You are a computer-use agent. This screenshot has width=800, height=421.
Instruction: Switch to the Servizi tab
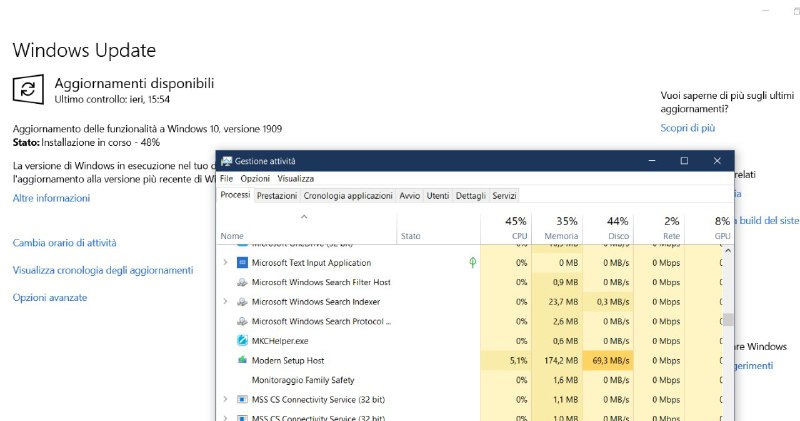point(504,195)
